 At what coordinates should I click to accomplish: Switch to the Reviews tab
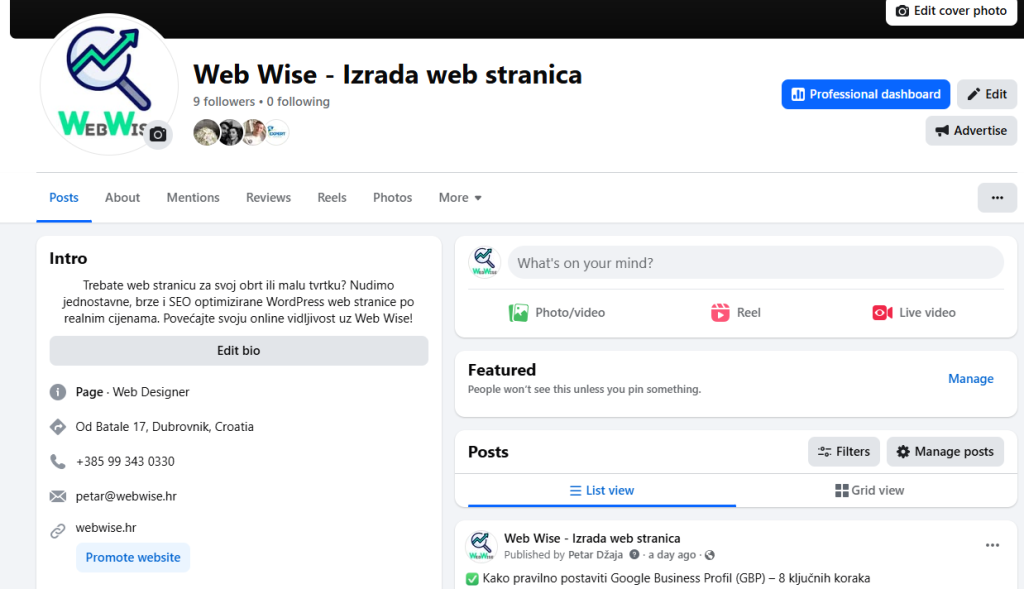(x=268, y=197)
